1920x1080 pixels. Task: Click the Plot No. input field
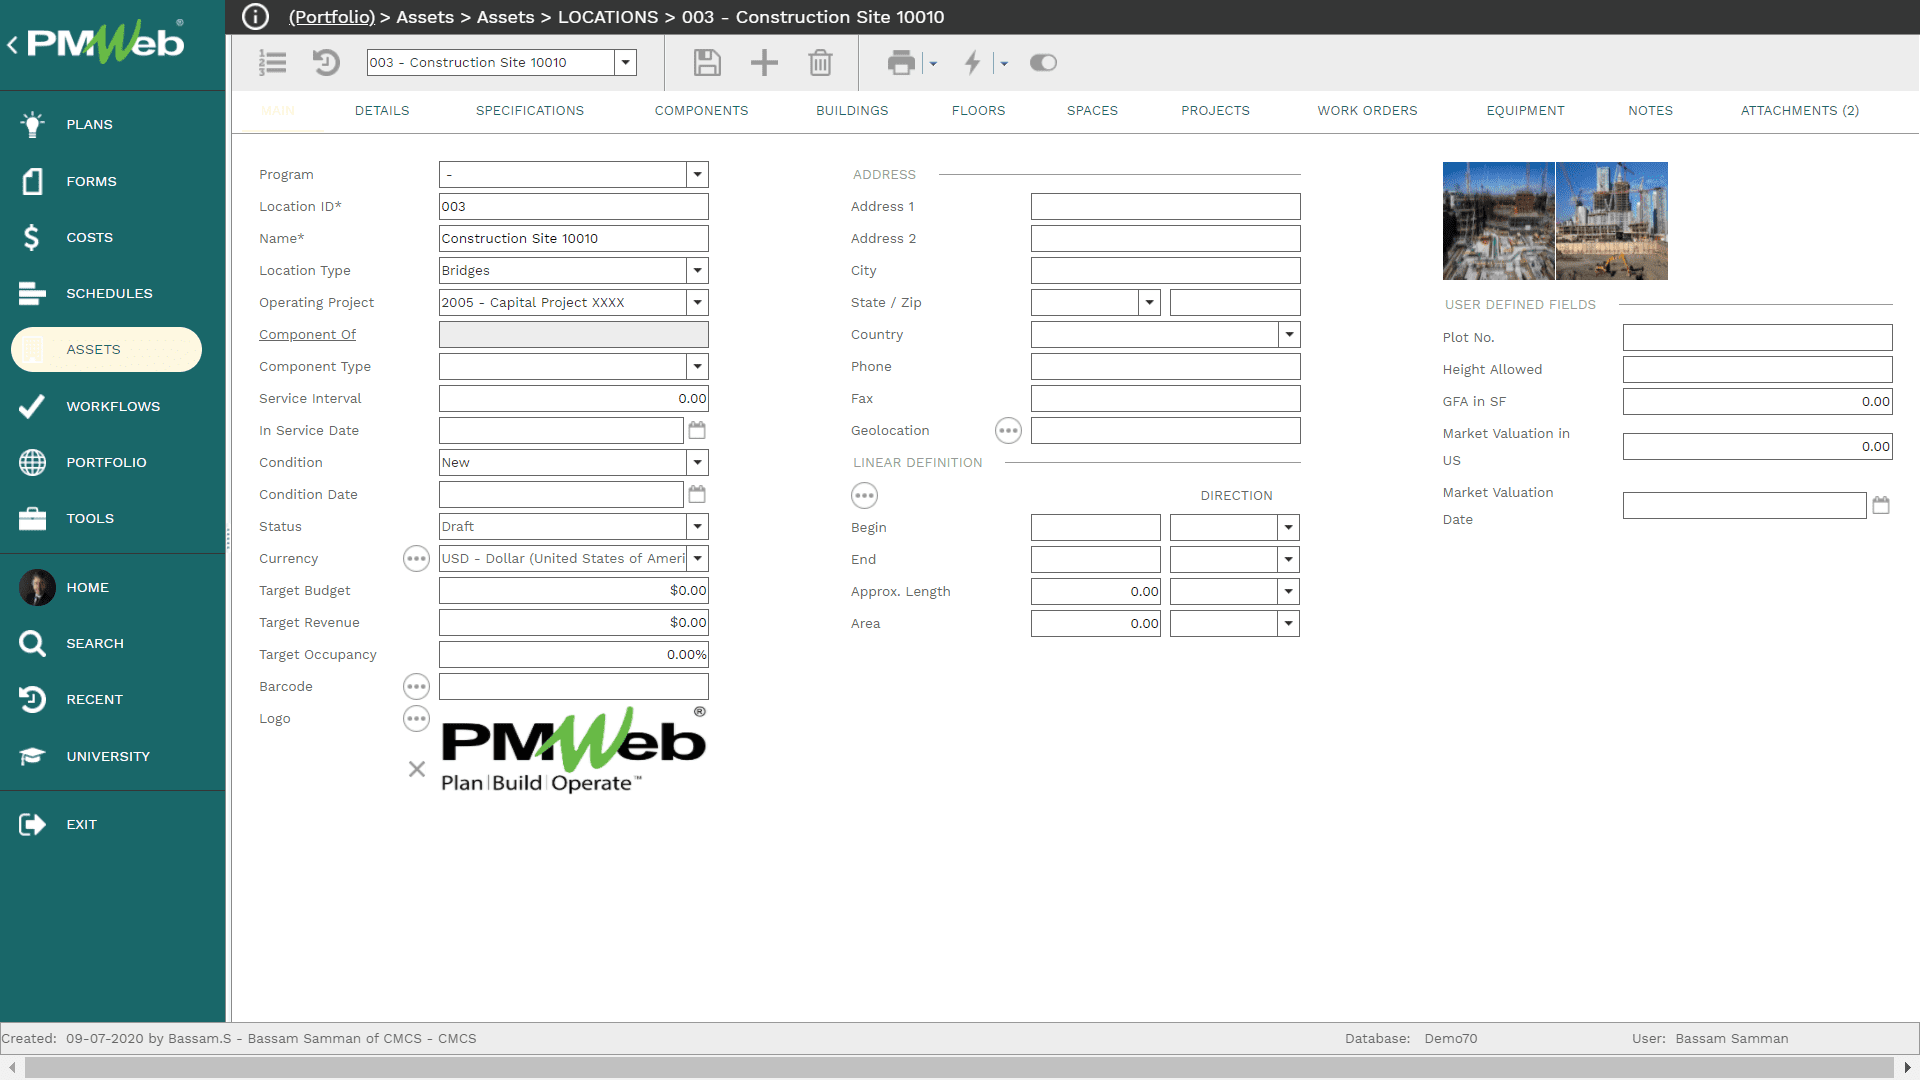1757,338
